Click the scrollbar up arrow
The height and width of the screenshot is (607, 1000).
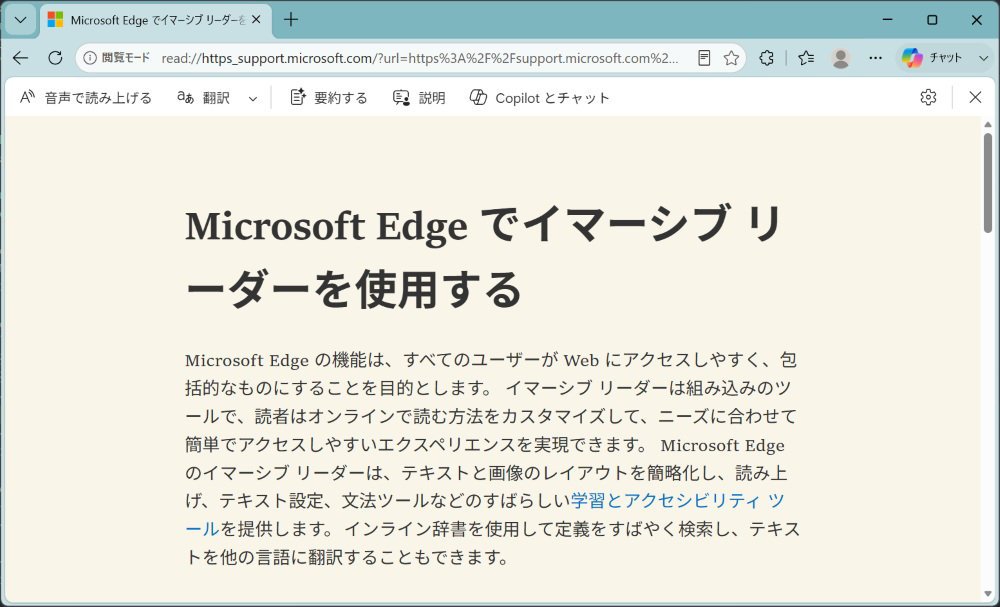click(x=988, y=124)
